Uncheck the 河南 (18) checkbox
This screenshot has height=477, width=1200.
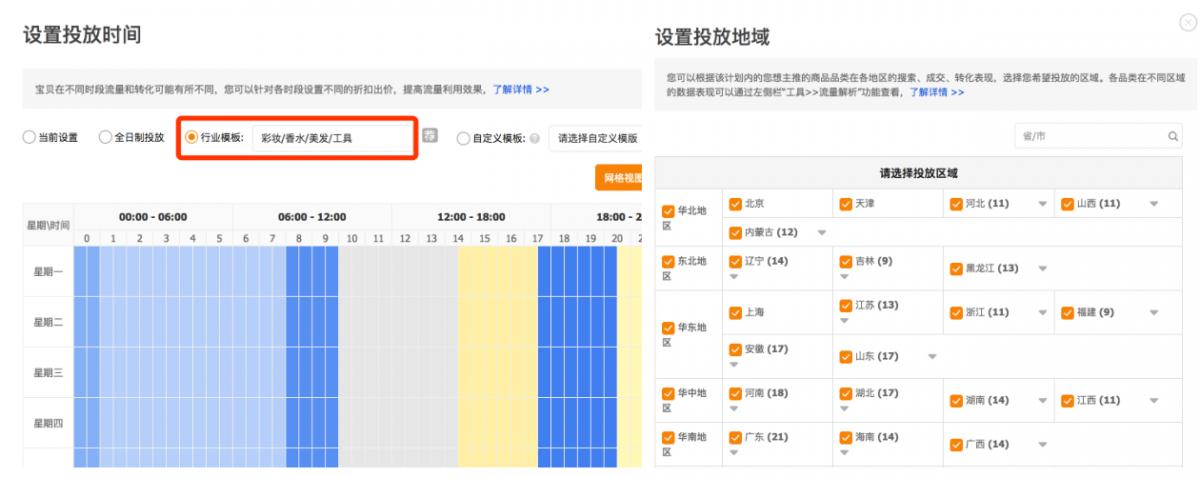pos(736,393)
